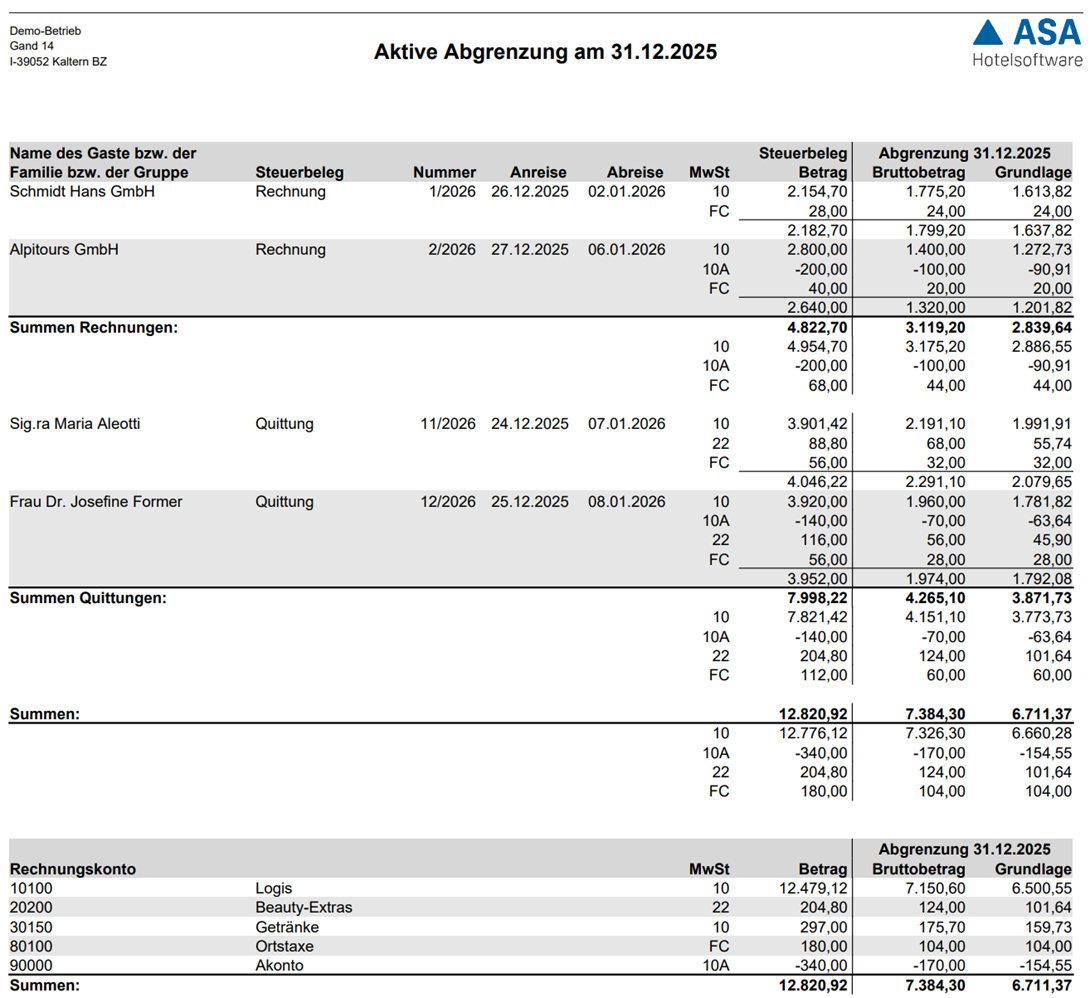Select the Ortstaxe account row
Viewport: 1090px width, 998px height.
point(287,946)
